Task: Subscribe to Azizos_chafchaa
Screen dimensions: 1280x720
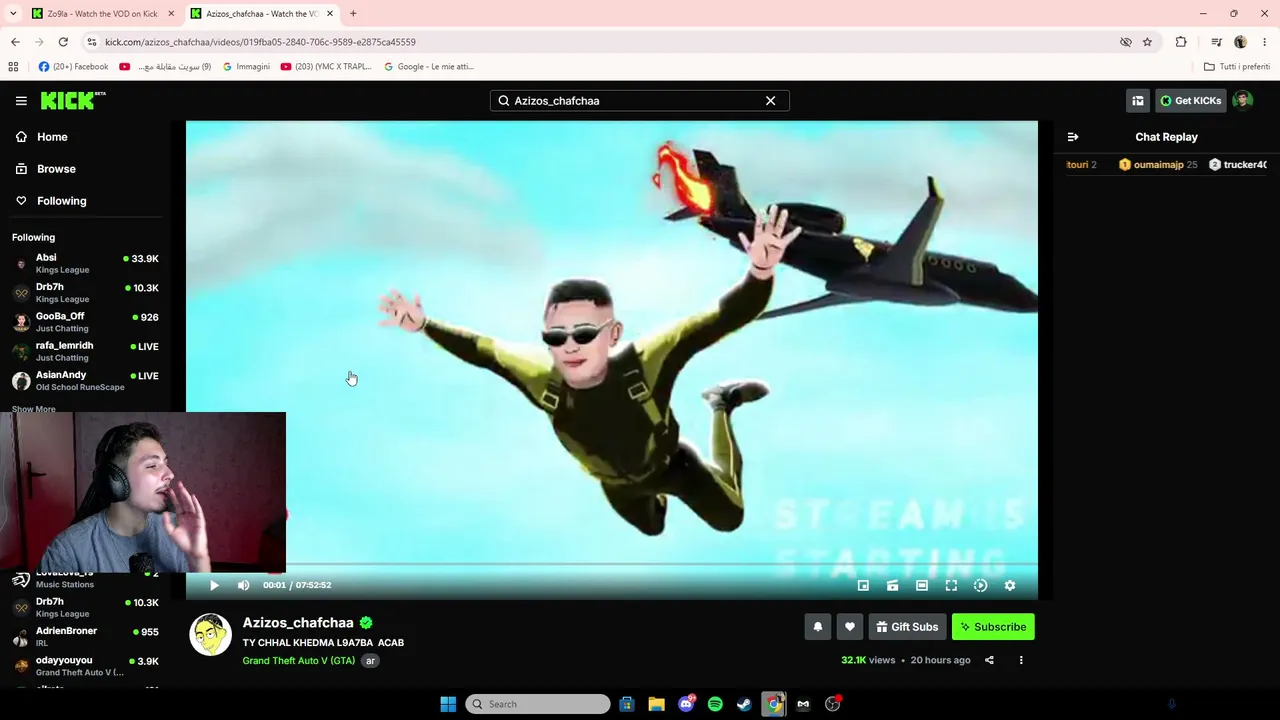Action: click(x=993, y=627)
